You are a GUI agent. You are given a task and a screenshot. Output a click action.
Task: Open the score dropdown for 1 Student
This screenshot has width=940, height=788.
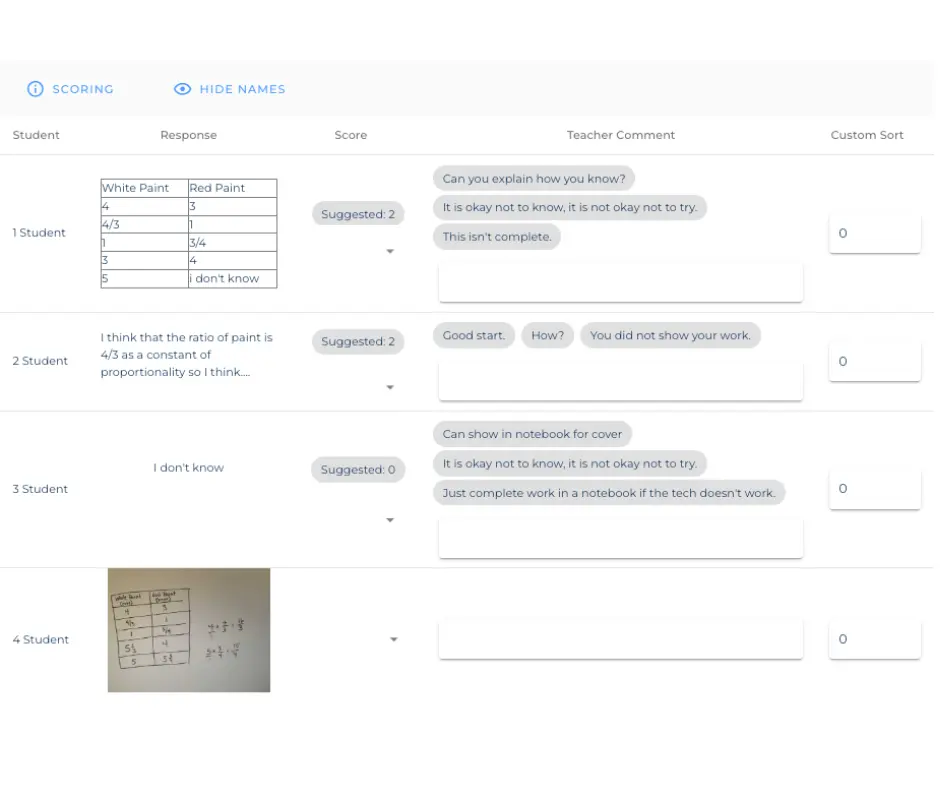pyautogui.click(x=390, y=250)
